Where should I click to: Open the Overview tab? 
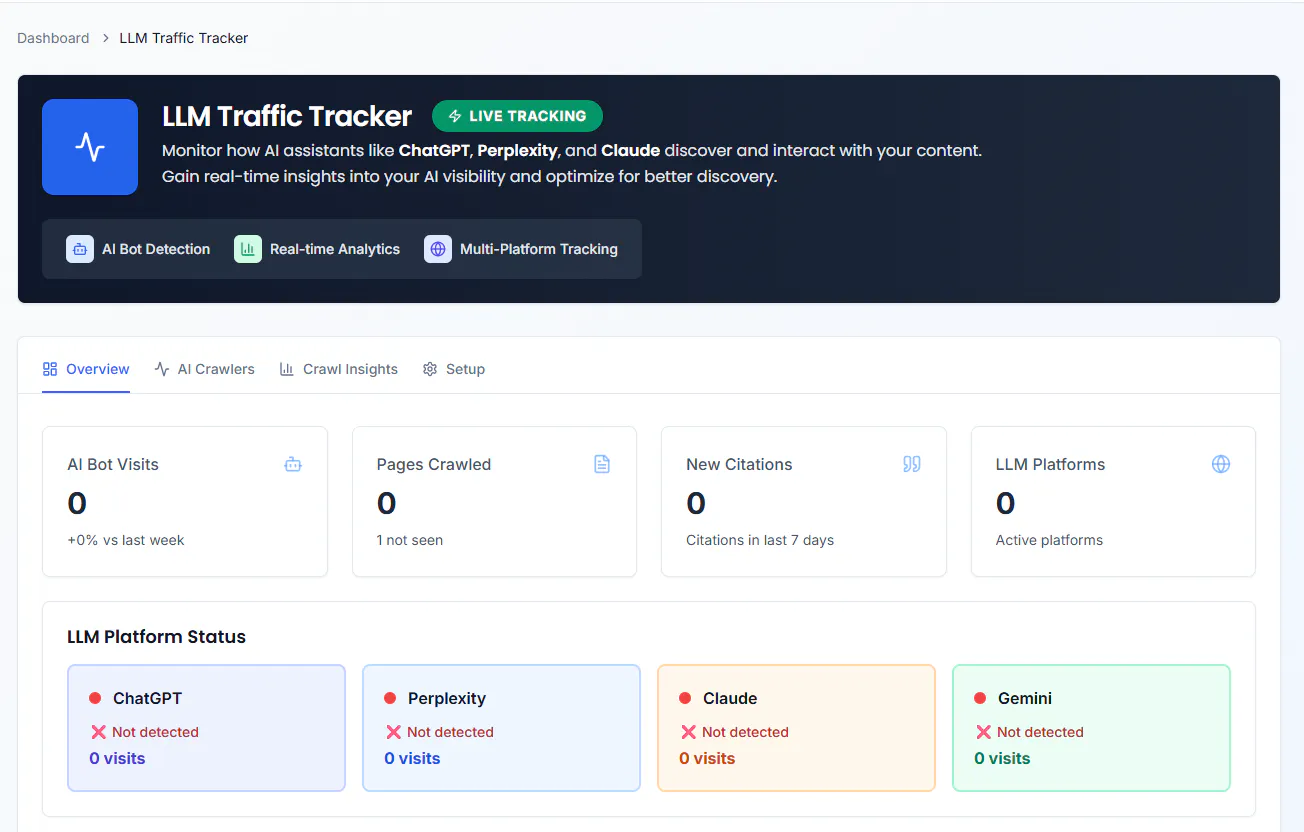[86, 369]
